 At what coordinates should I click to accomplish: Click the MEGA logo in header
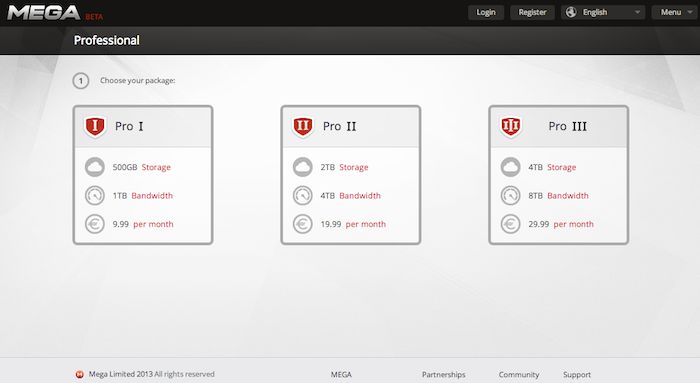[x=44, y=13]
